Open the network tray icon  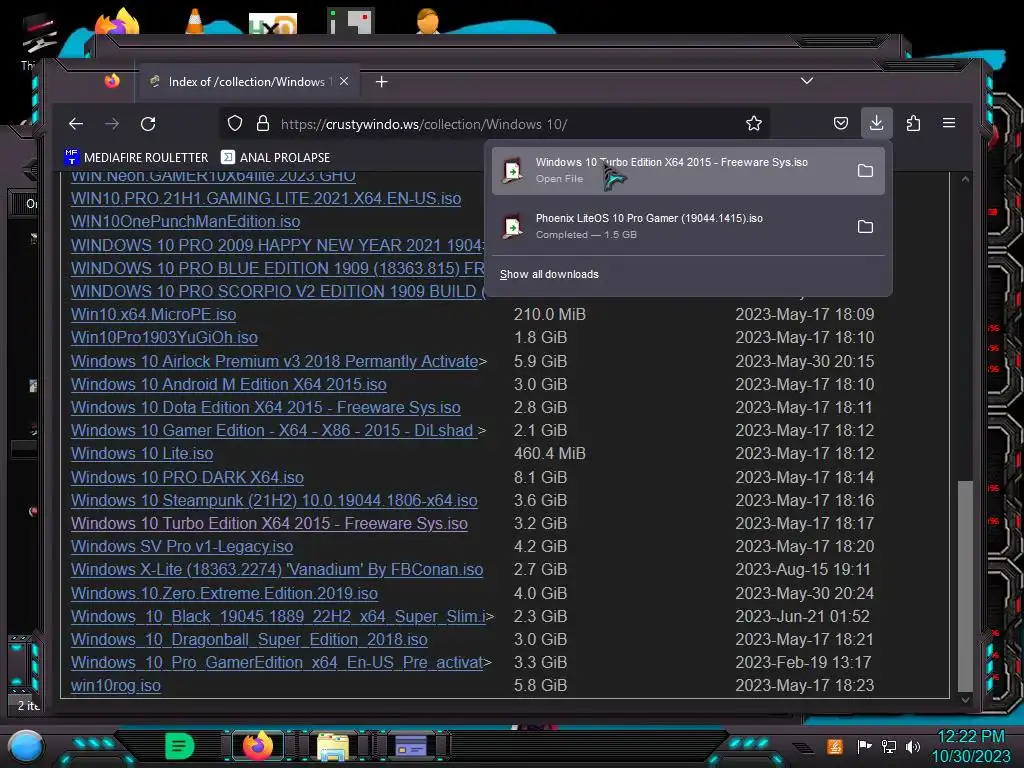point(888,746)
